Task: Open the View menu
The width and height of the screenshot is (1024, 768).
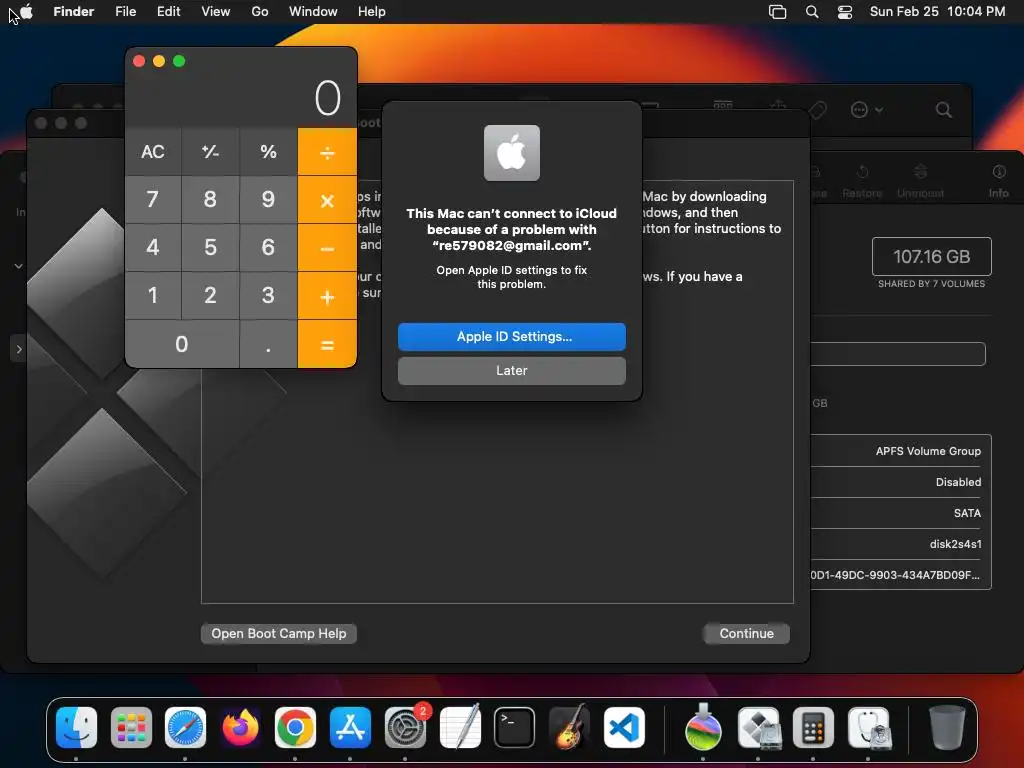Action: pos(216,12)
